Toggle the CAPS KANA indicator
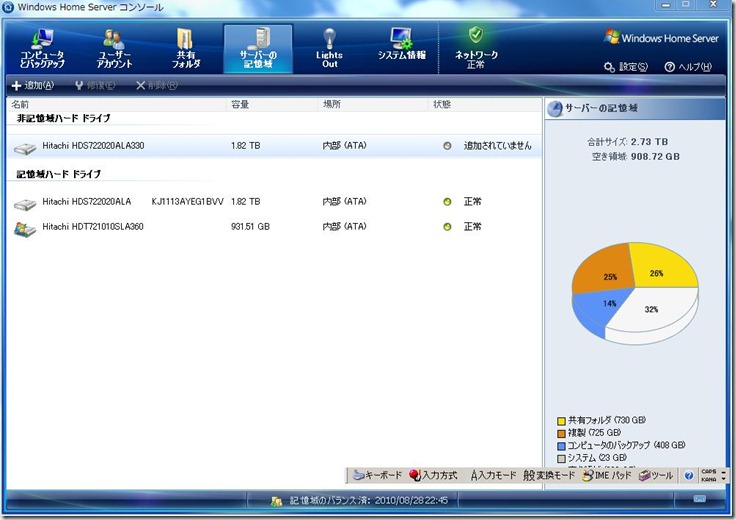Image resolution: width=736 pixels, height=520 pixels. point(709,475)
